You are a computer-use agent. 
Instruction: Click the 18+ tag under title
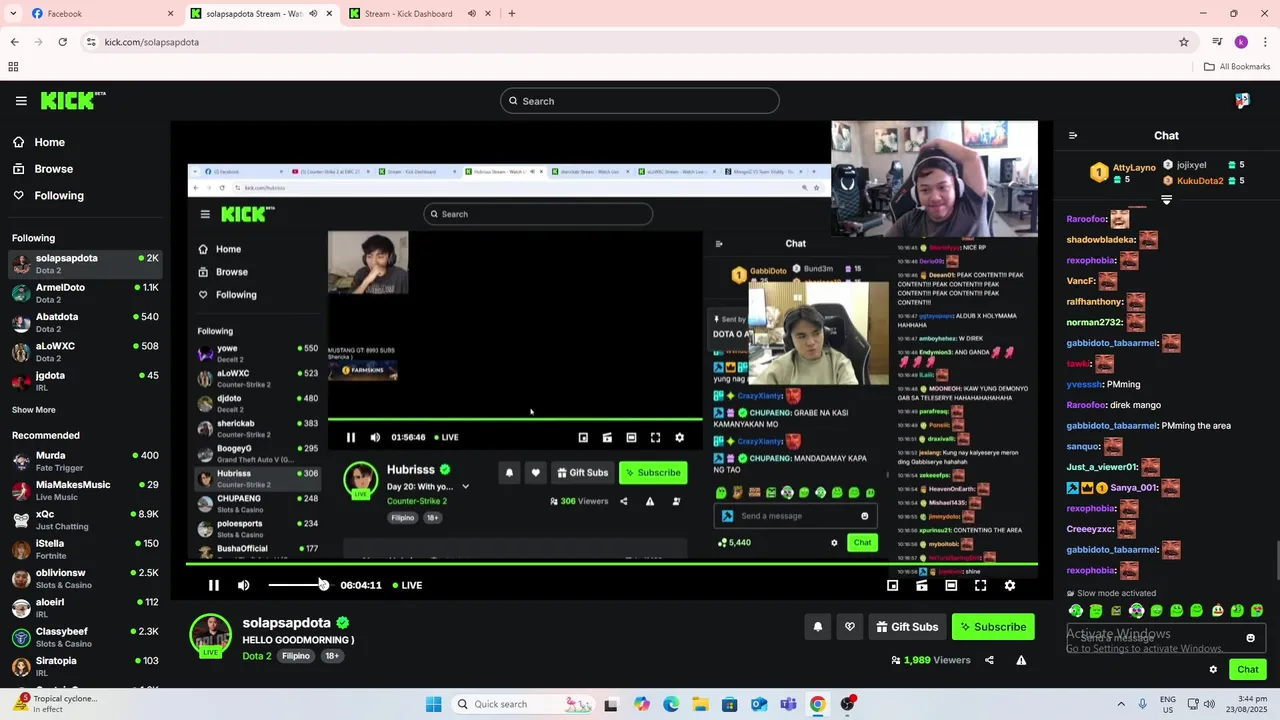pyautogui.click(x=332, y=656)
